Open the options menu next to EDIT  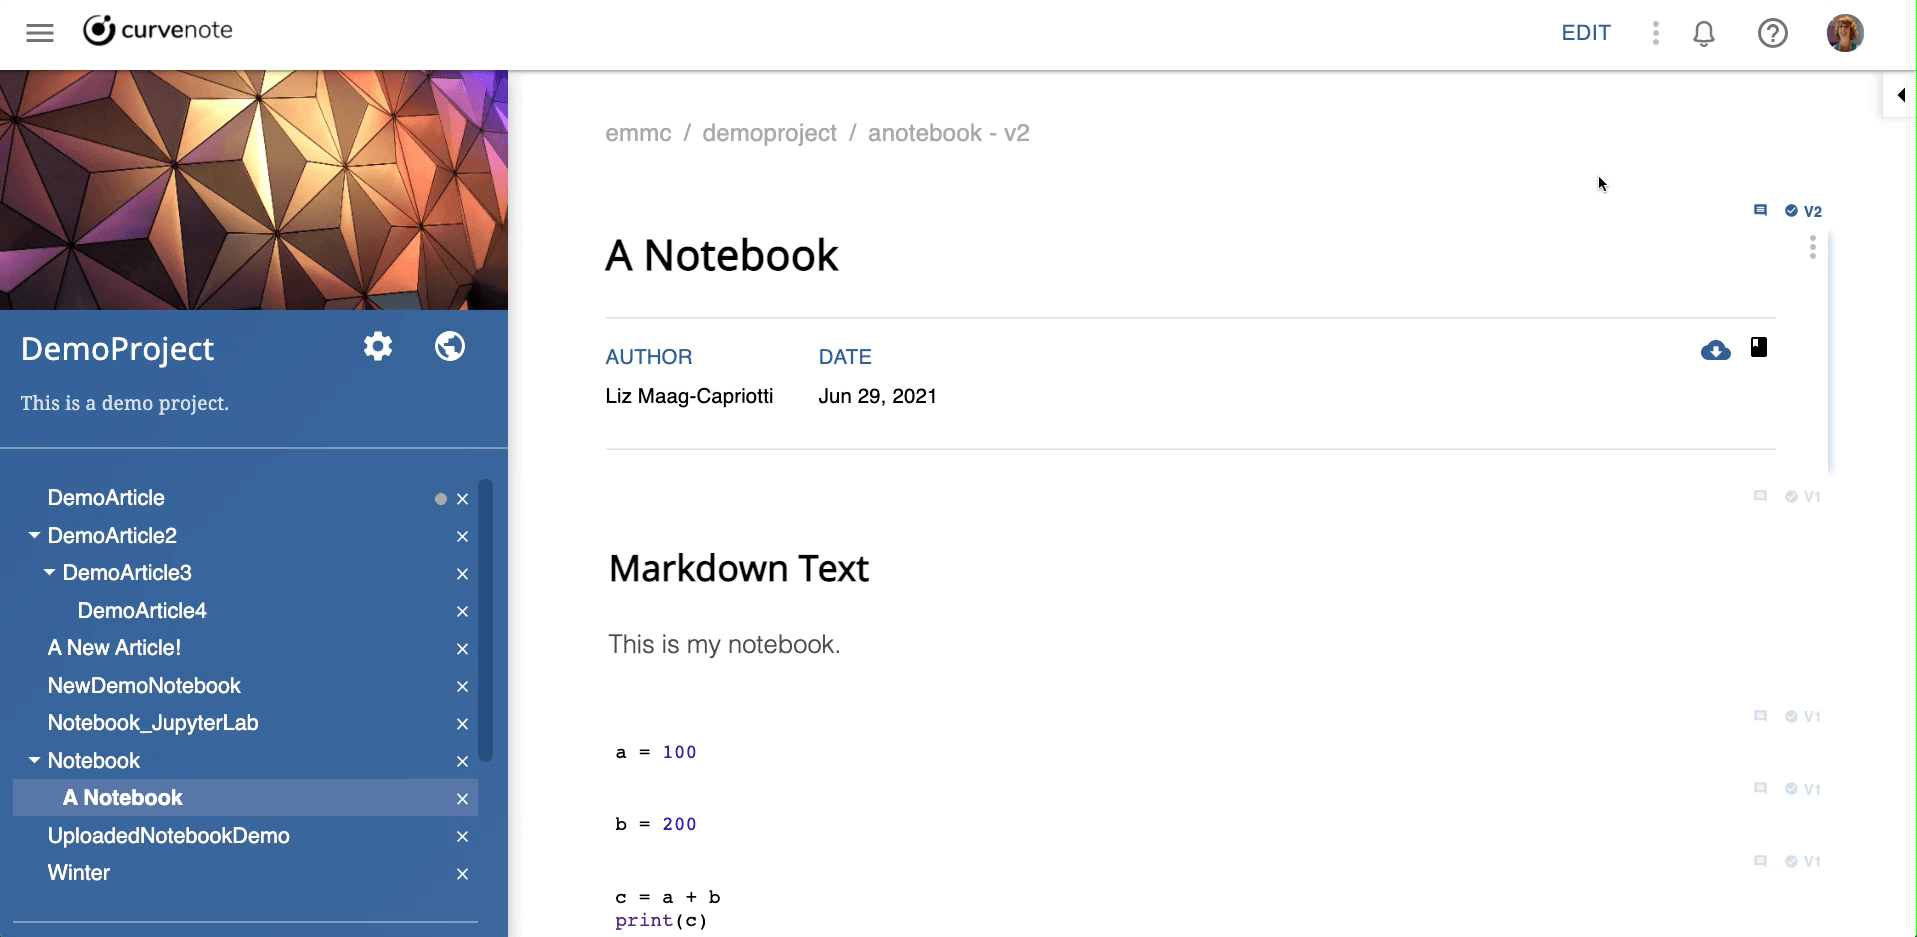1656,34
